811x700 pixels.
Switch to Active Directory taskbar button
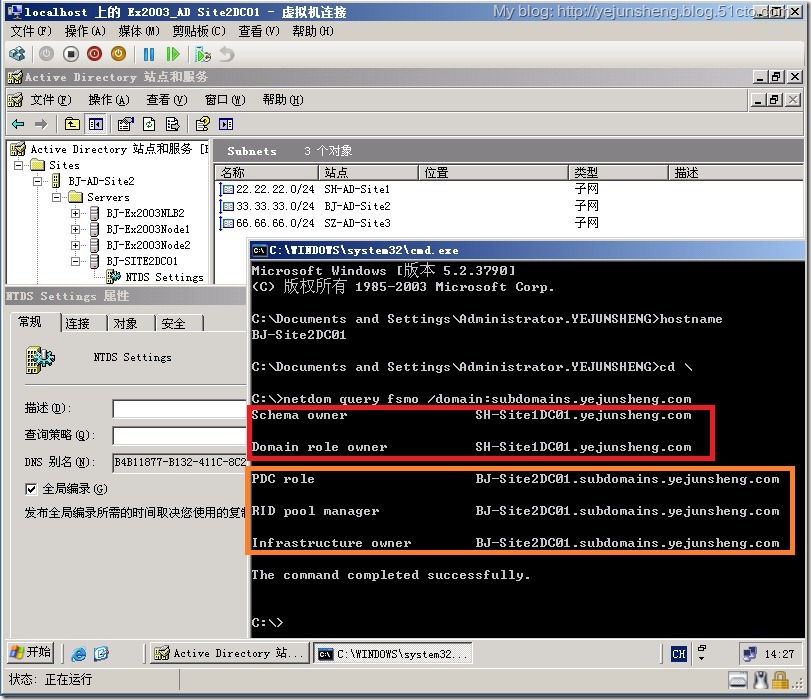click(229, 653)
